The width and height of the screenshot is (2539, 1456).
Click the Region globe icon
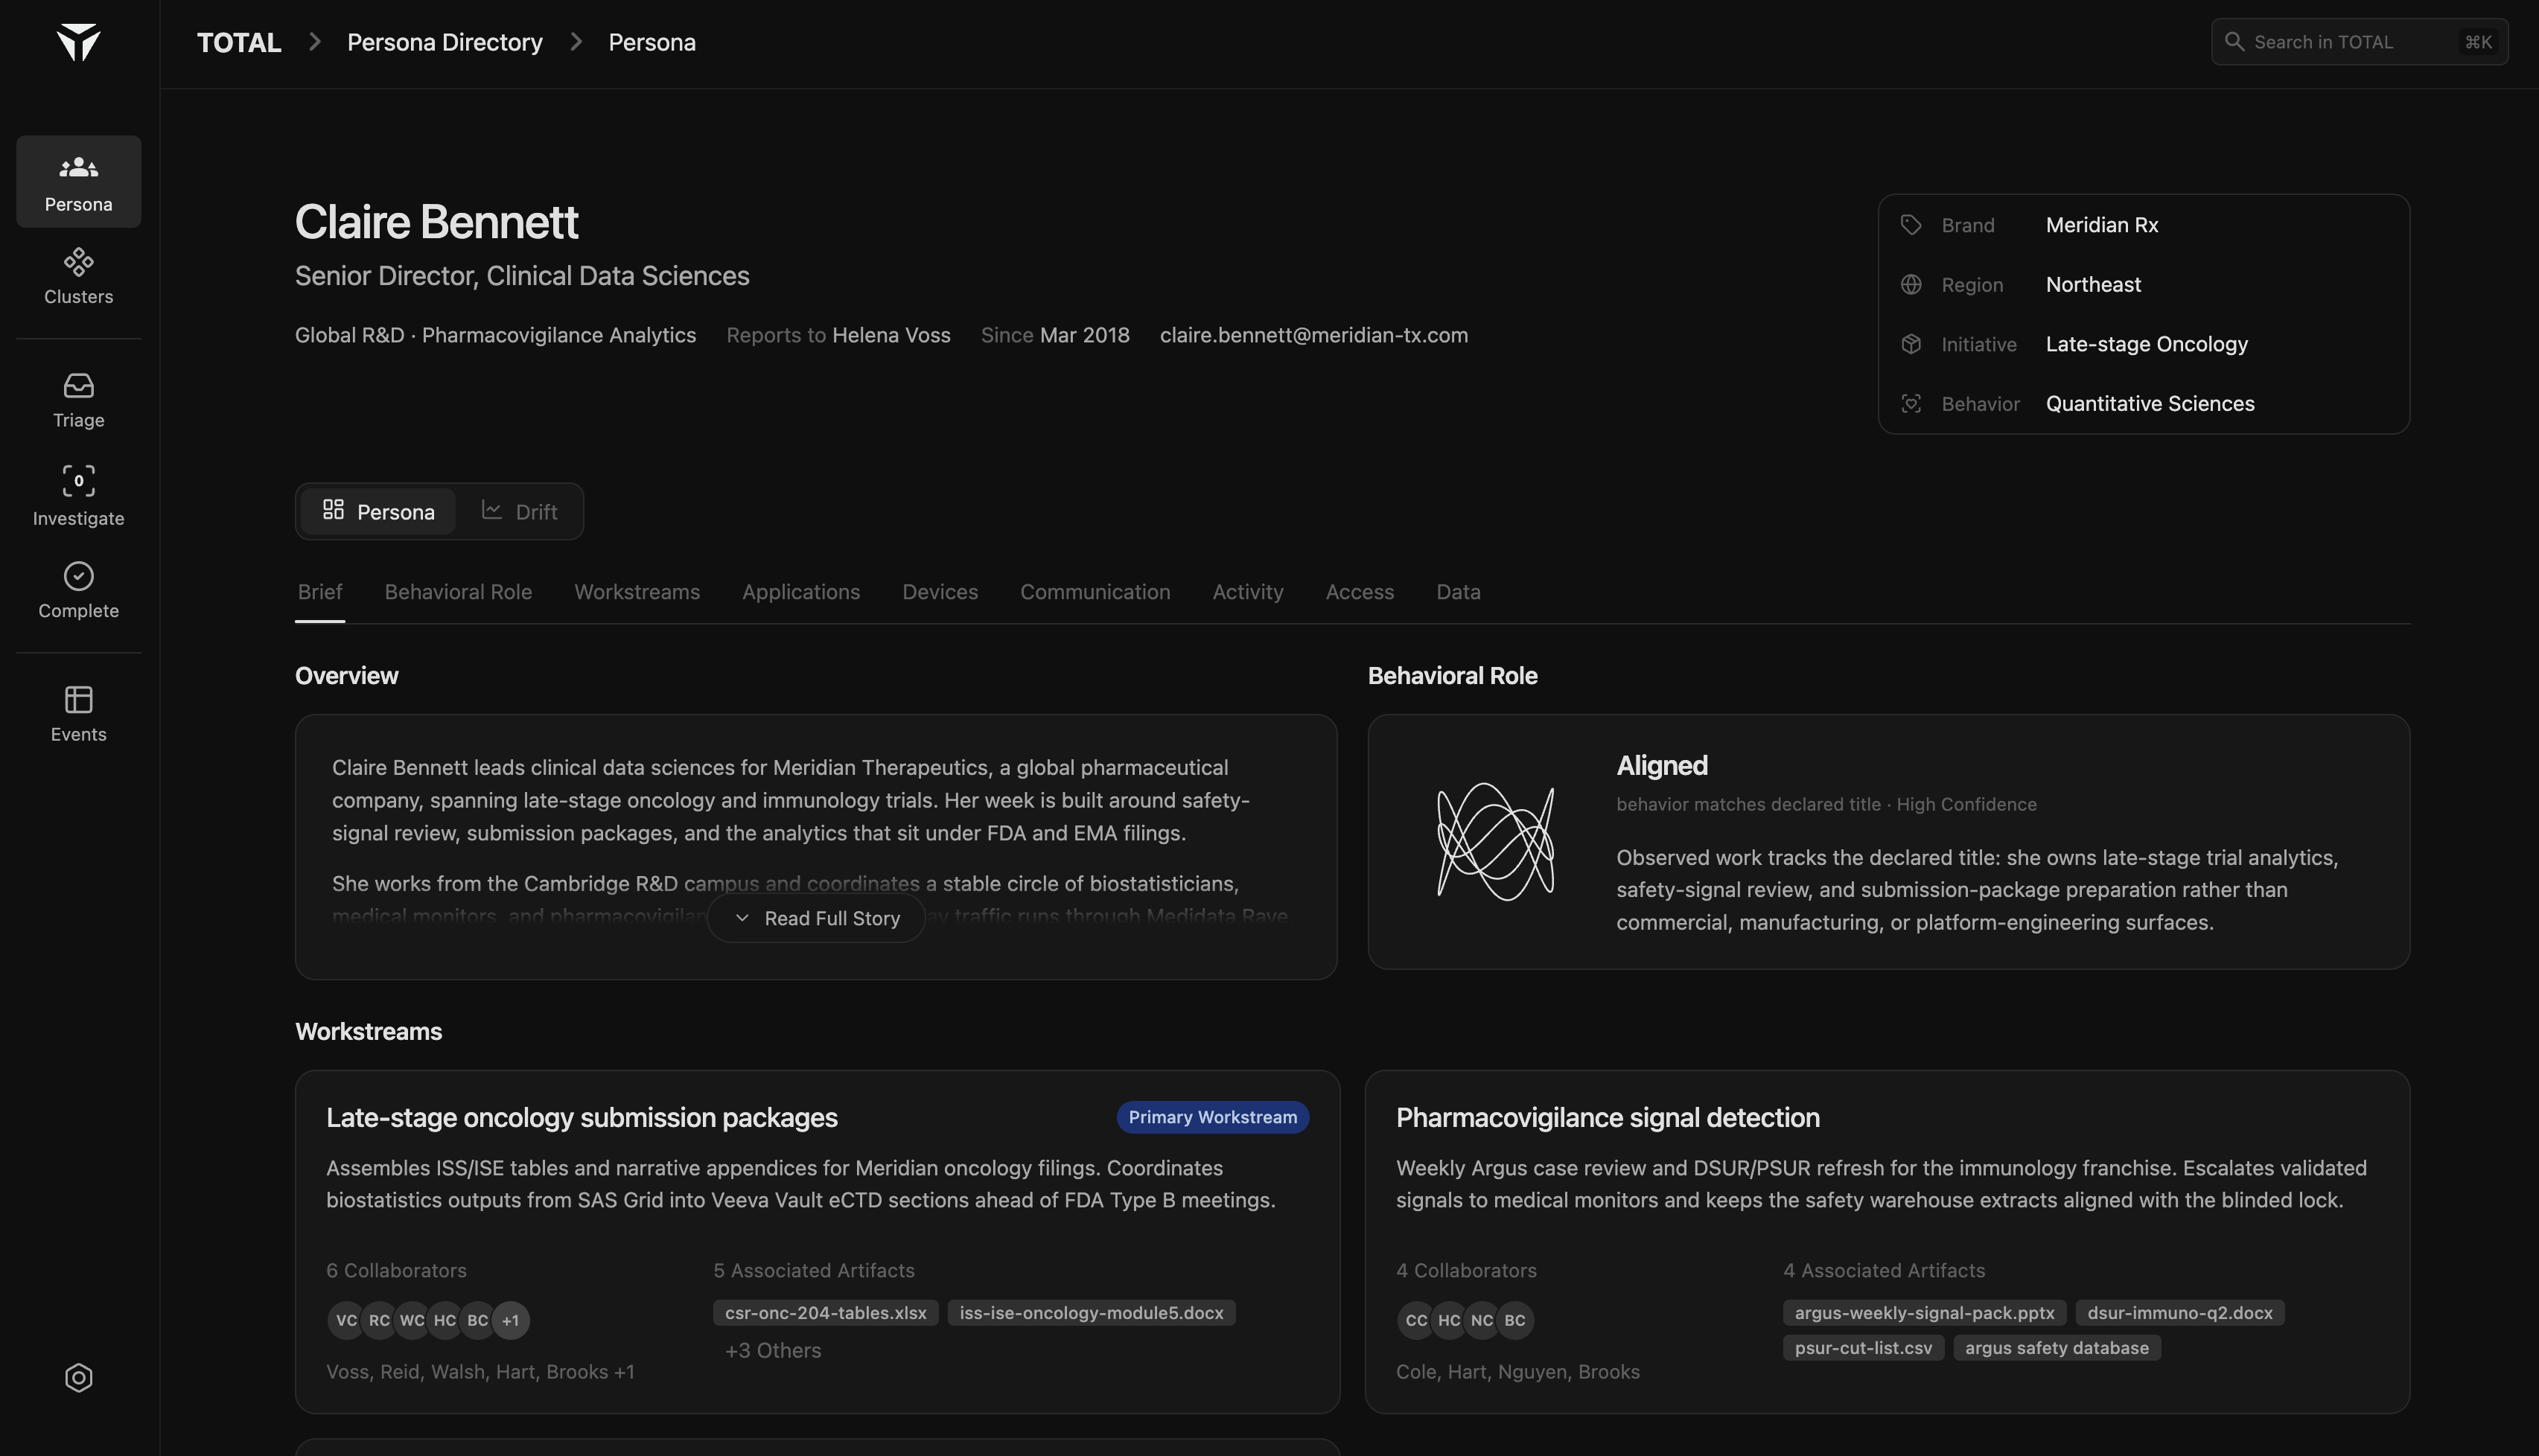(x=1911, y=284)
